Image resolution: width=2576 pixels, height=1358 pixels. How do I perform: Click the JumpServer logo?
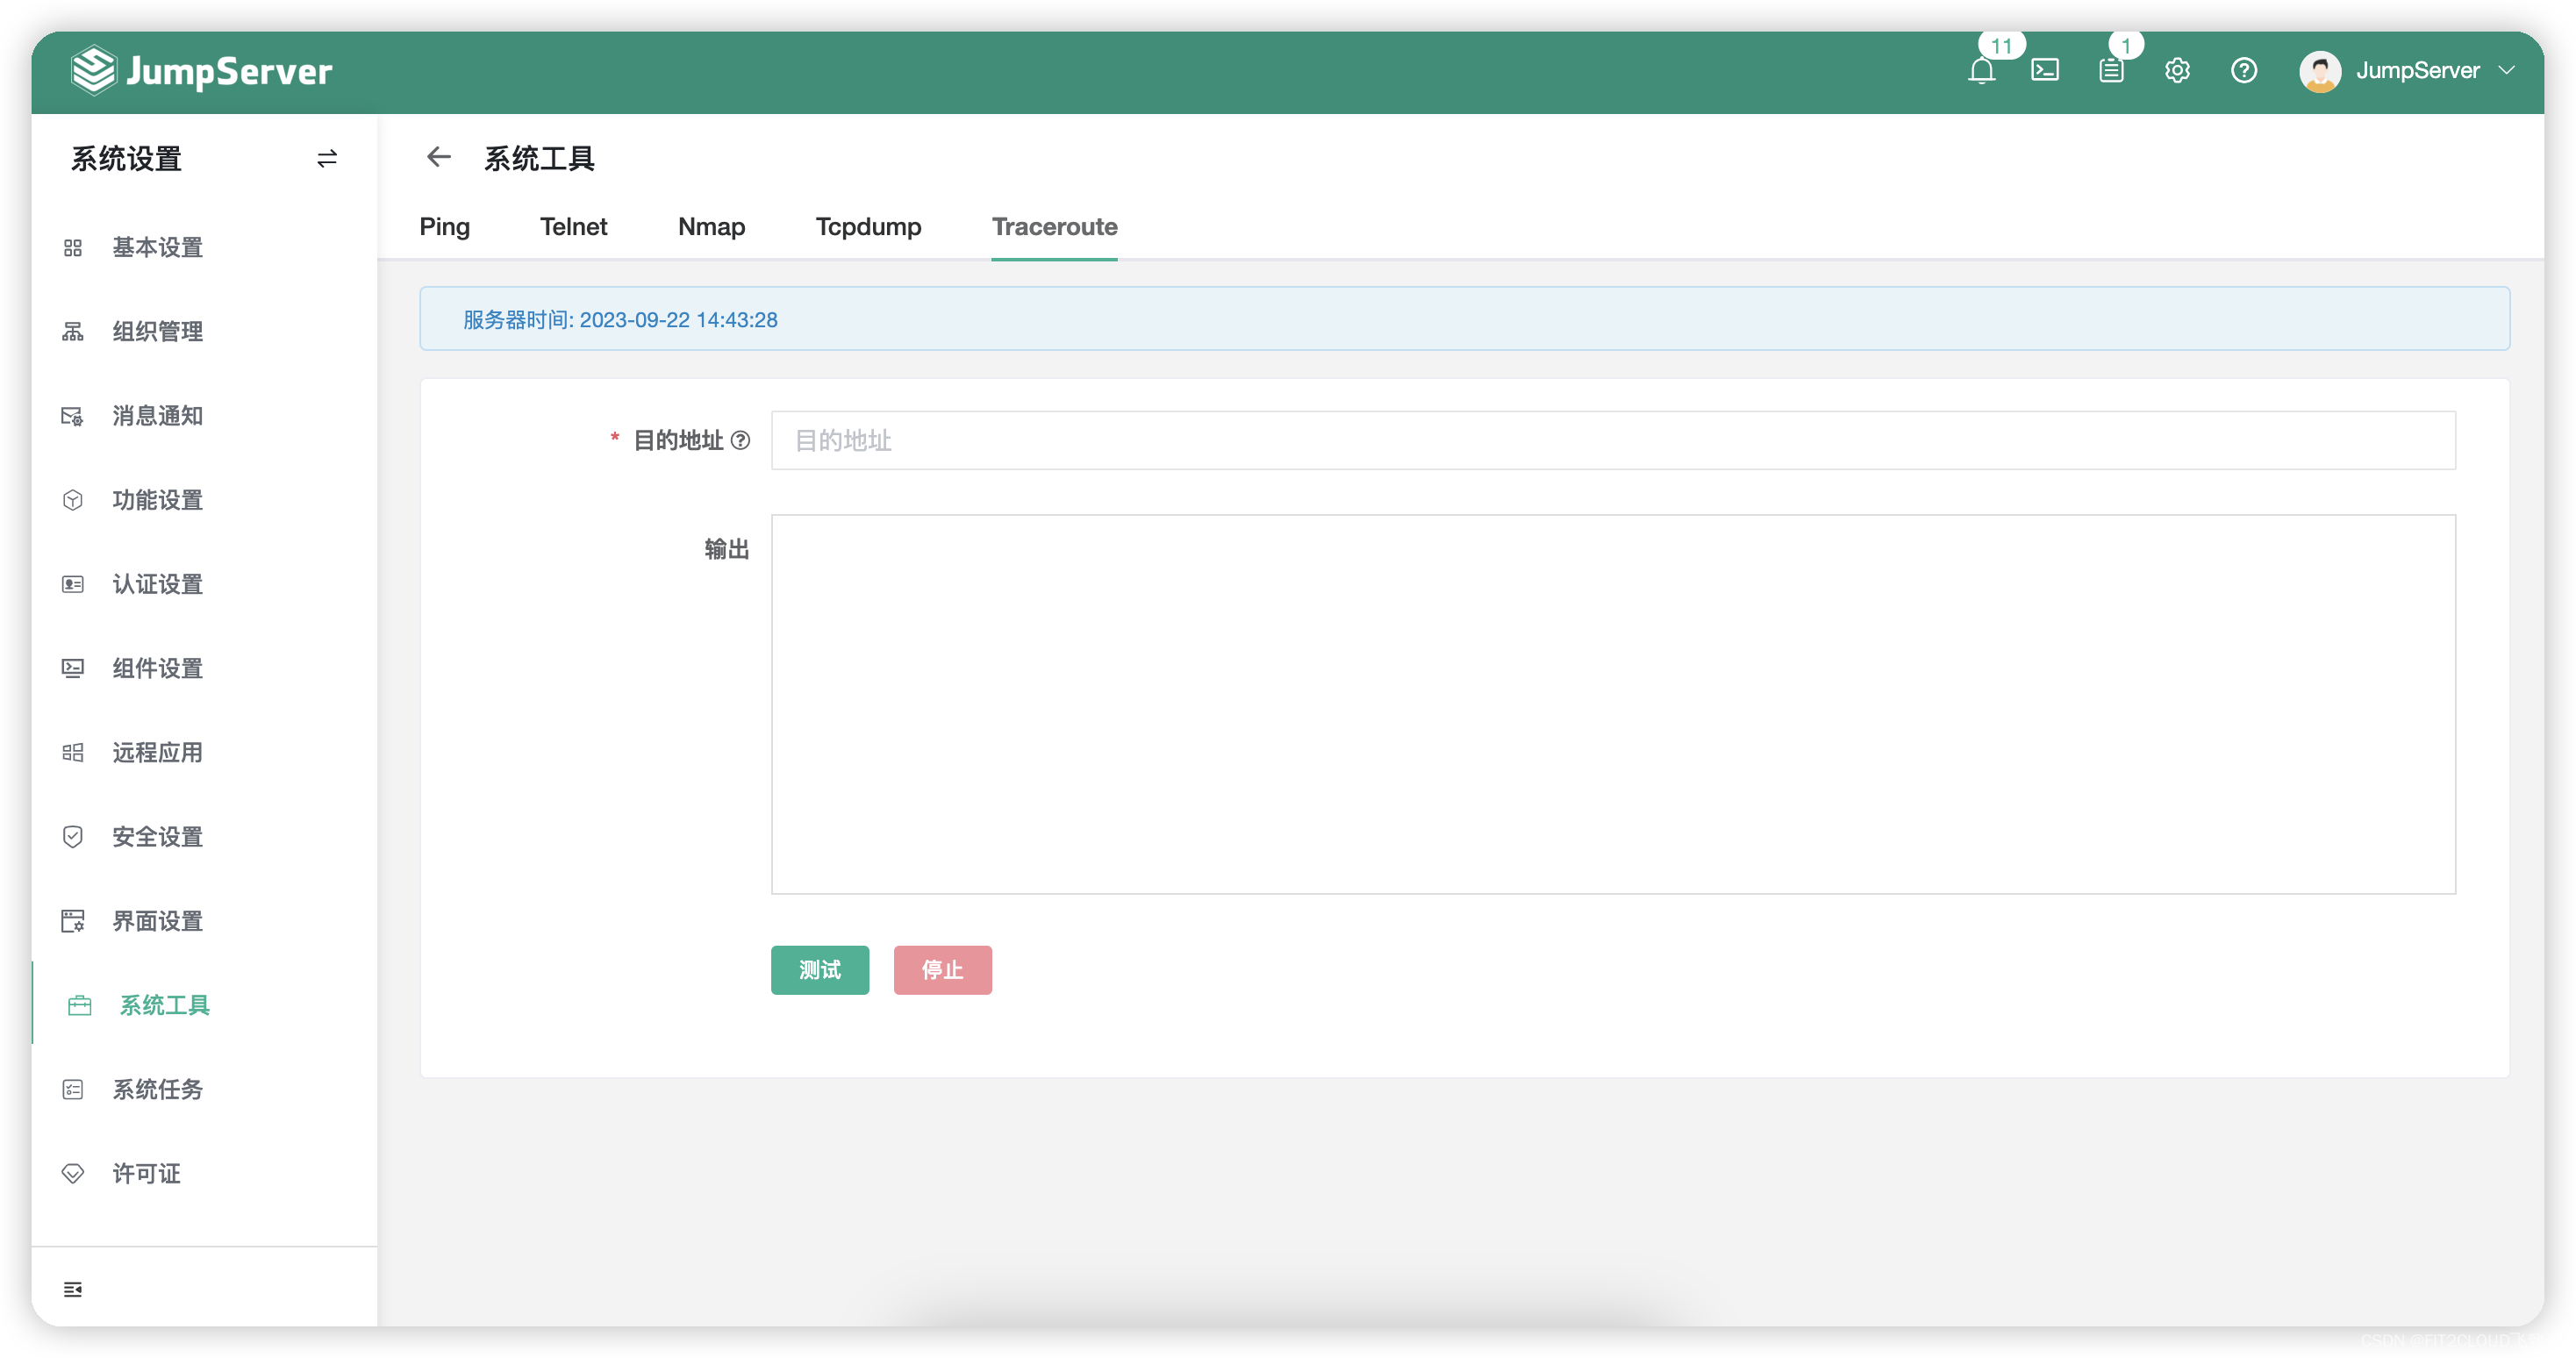click(202, 71)
